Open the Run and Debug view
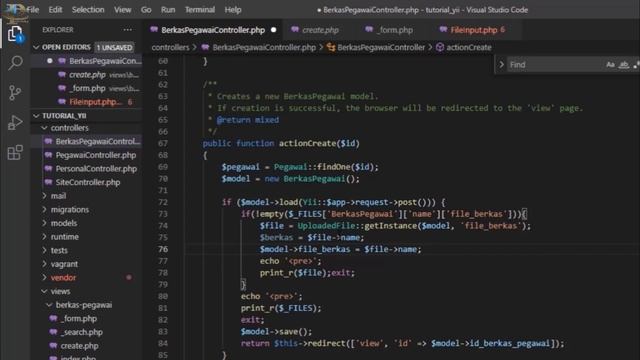This screenshot has width=640, height=360. (x=15, y=122)
